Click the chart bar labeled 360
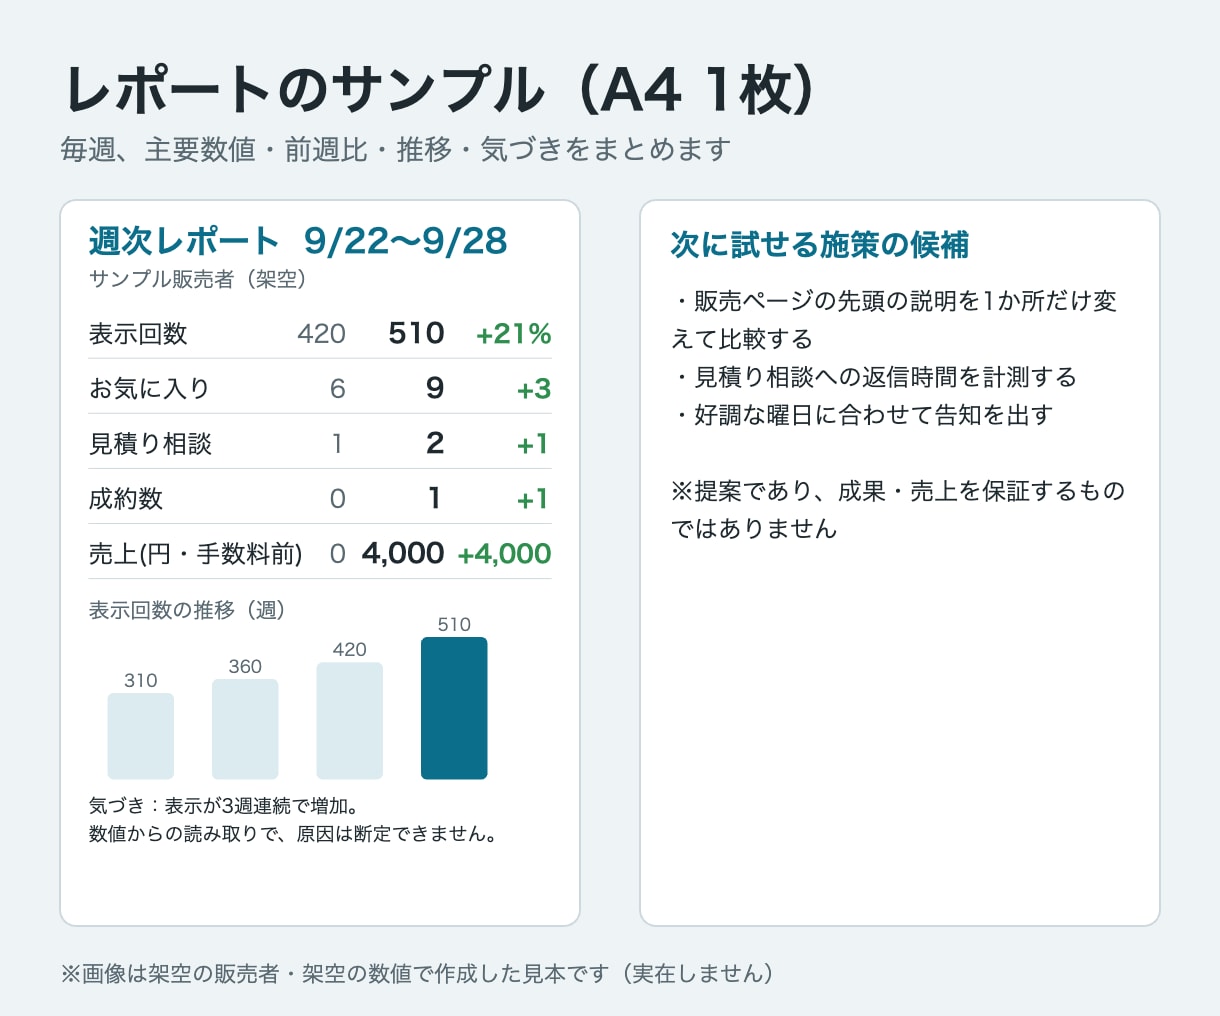 click(245, 729)
